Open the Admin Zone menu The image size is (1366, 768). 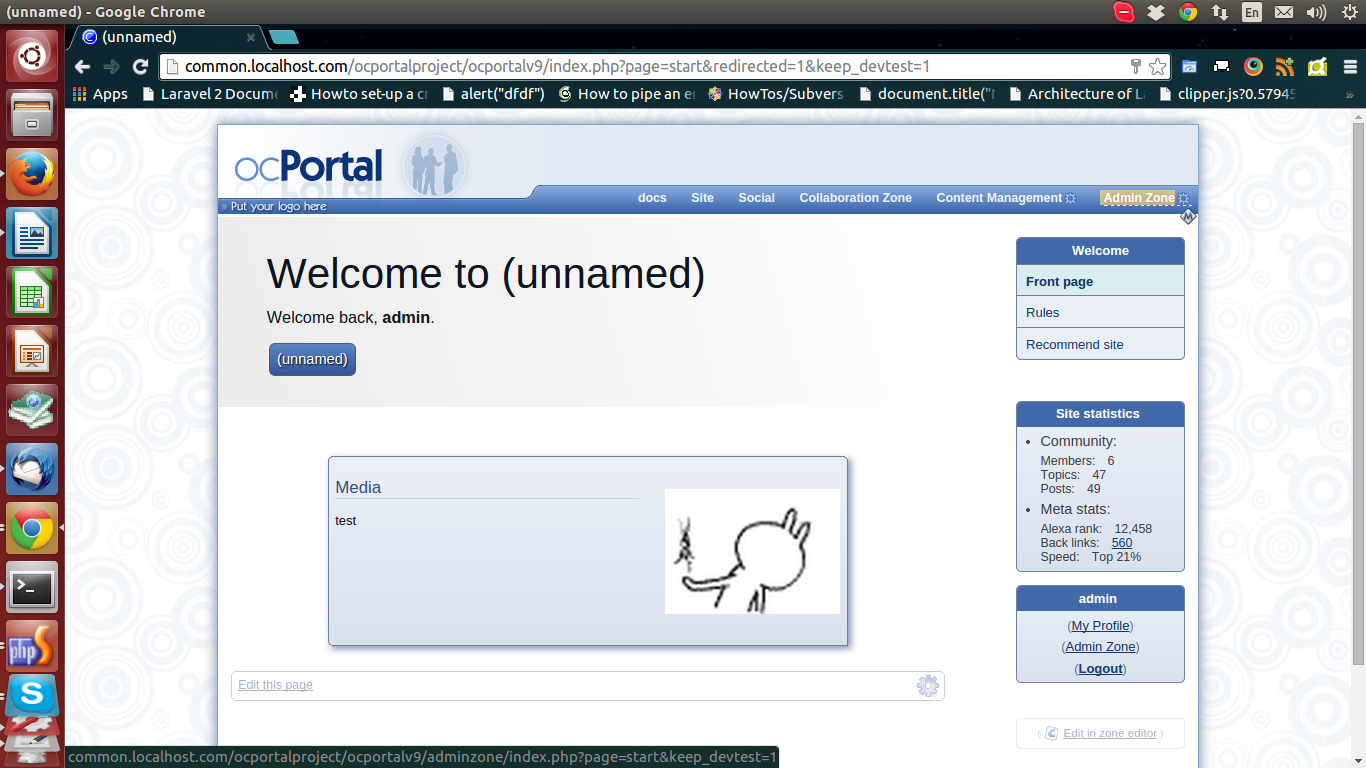coord(1138,198)
